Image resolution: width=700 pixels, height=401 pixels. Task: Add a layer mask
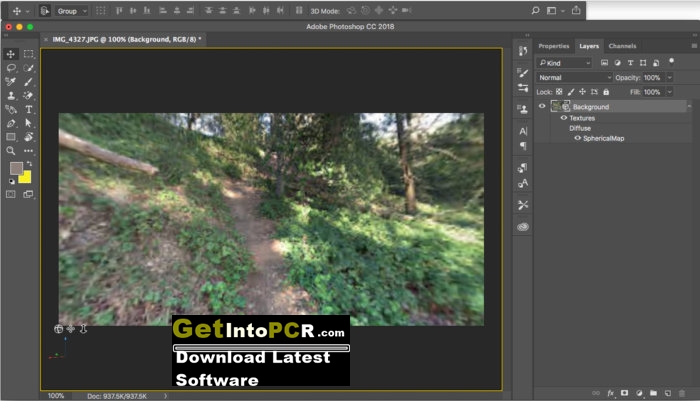tap(625, 393)
